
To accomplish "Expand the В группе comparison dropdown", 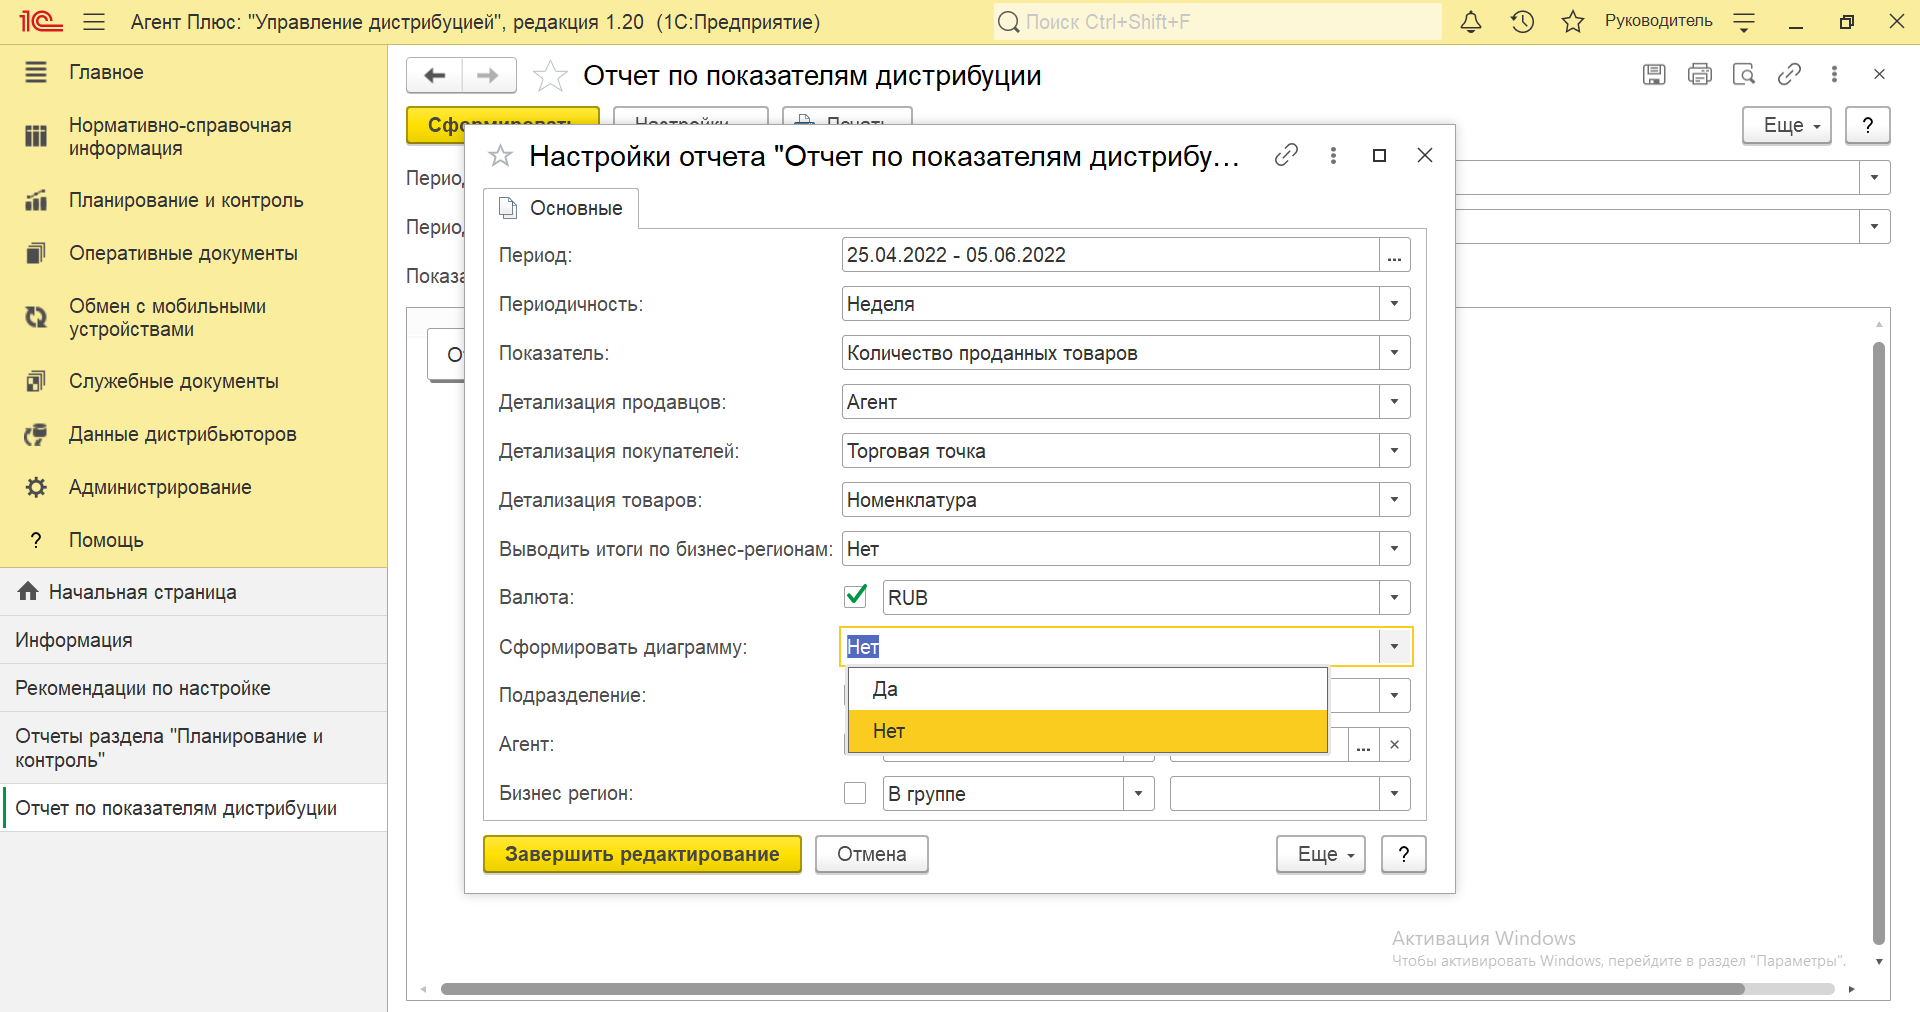I will pos(1138,794).
